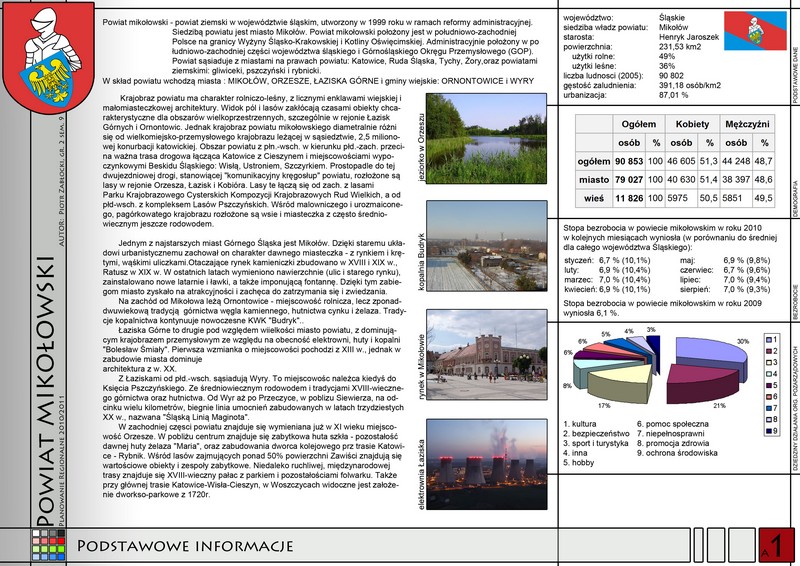The height and width of the screenshot is (566, 800).
Task: Click the '9. ochrona środowiska' legend entry
Action: (x=677, y=453)
